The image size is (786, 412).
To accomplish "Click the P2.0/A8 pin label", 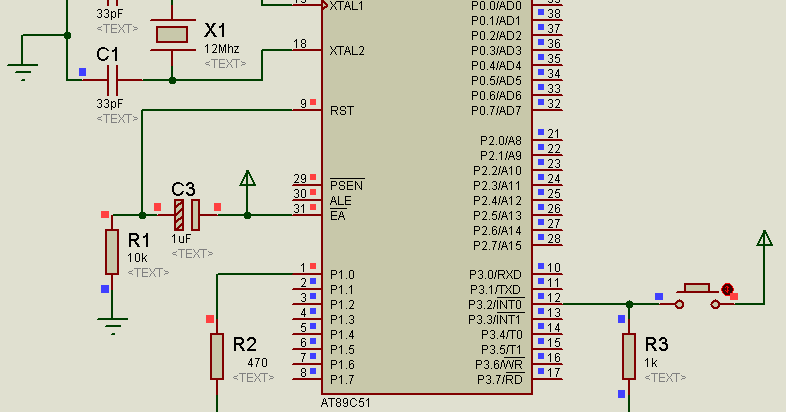I will tap(501, 141).
